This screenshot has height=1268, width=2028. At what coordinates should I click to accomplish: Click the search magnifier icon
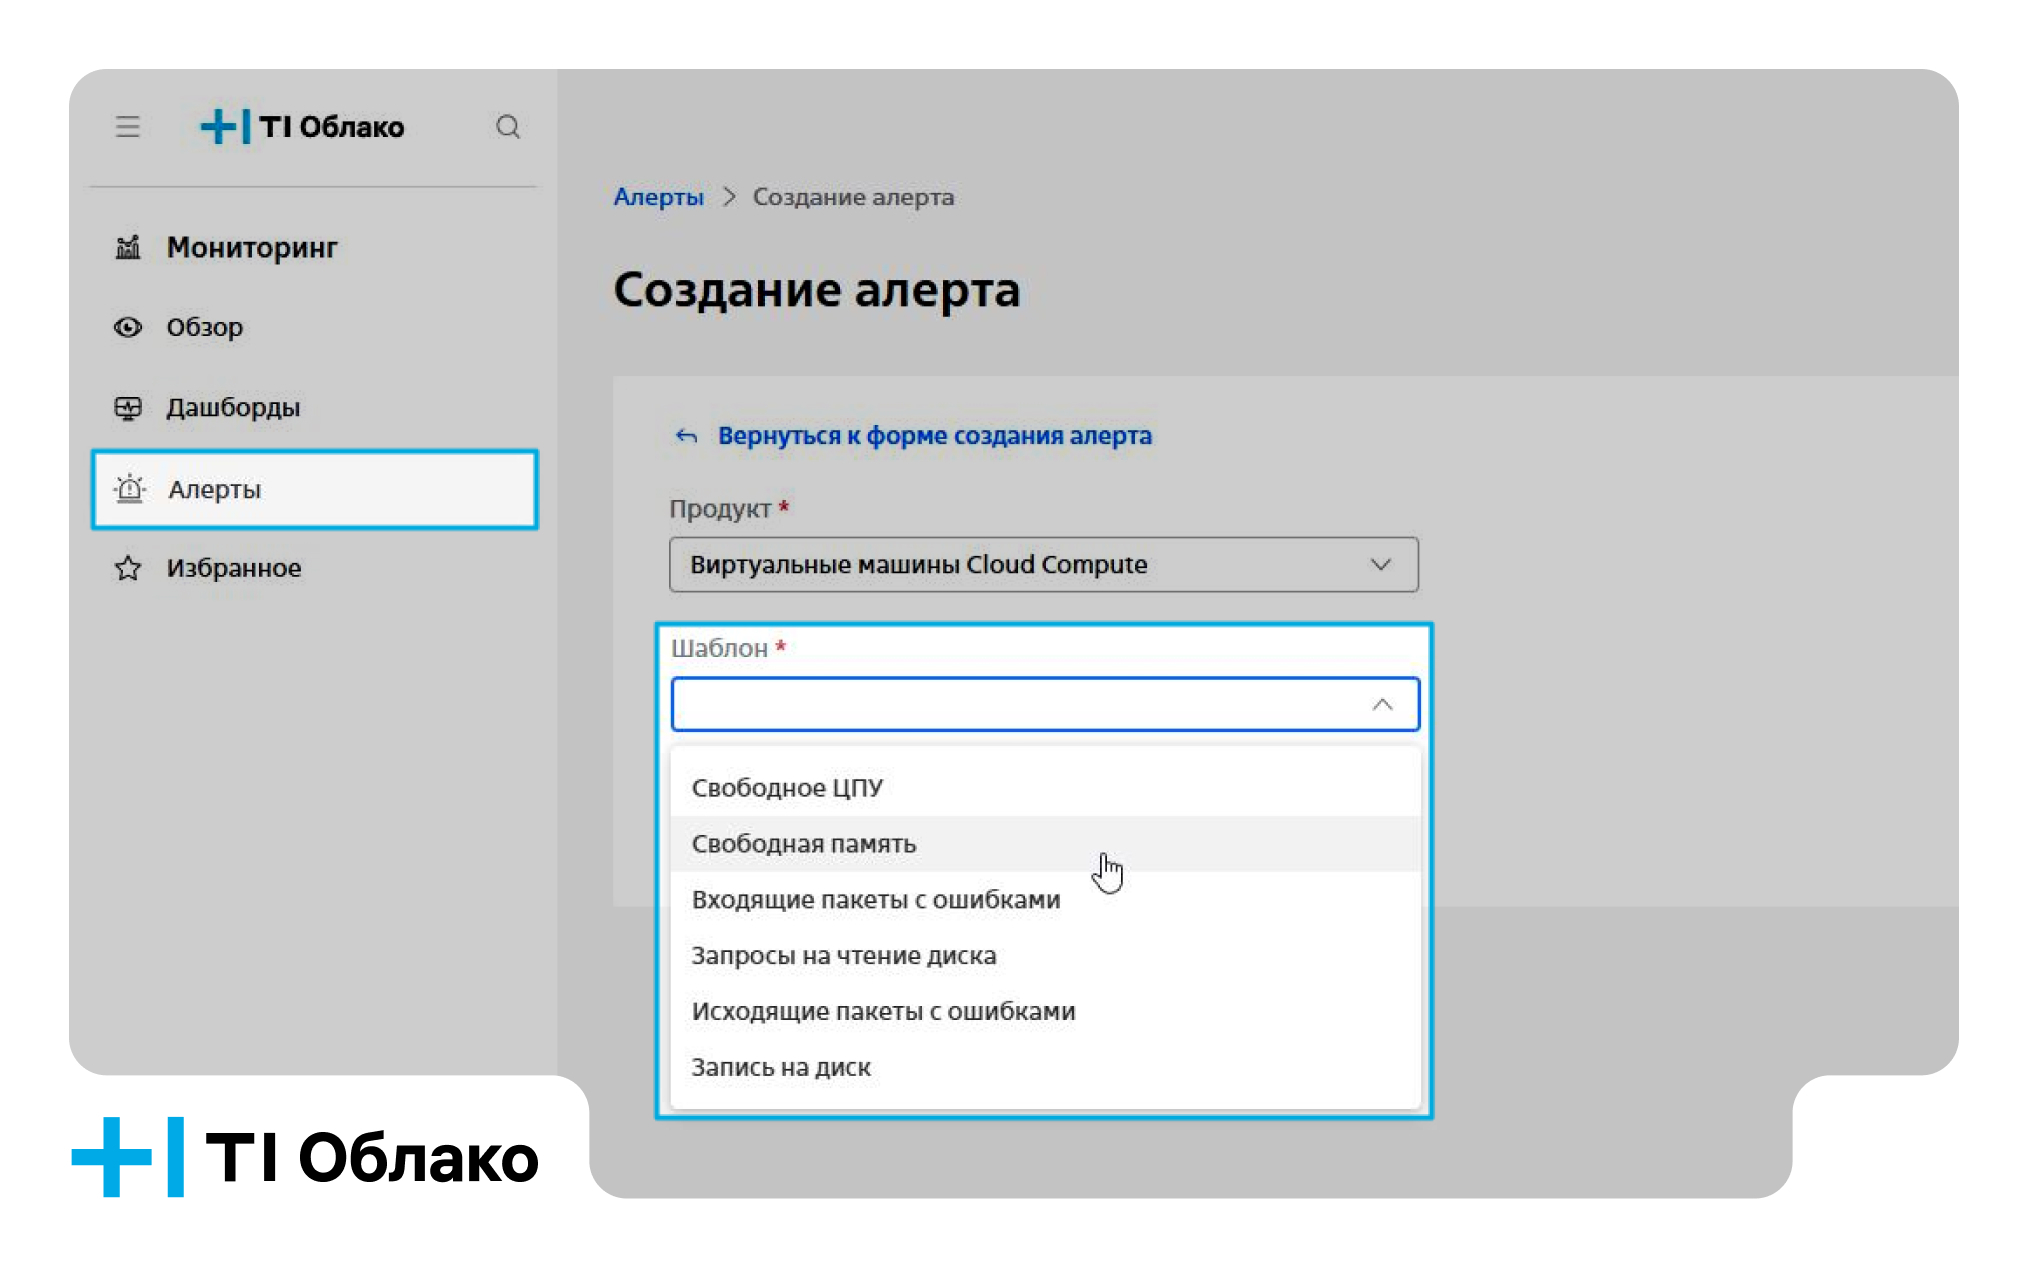508,127
